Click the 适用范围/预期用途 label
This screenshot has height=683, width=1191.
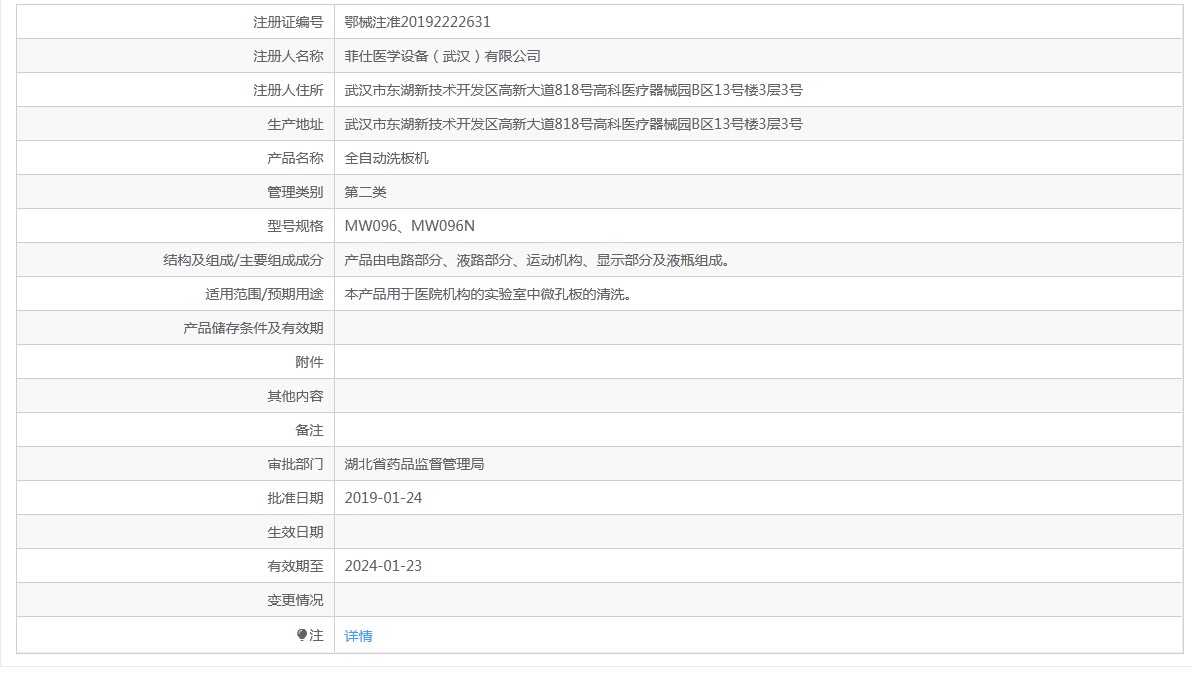[264, 294]
